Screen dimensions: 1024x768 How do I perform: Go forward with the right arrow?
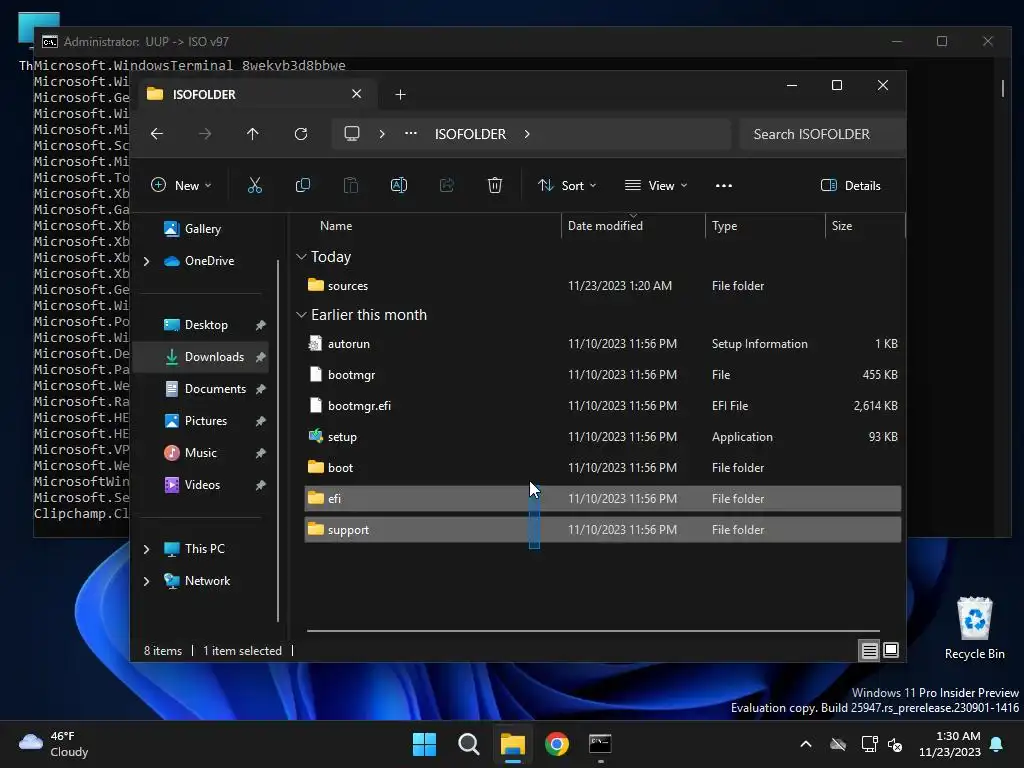pyautogui.click(x=205, y=134)
